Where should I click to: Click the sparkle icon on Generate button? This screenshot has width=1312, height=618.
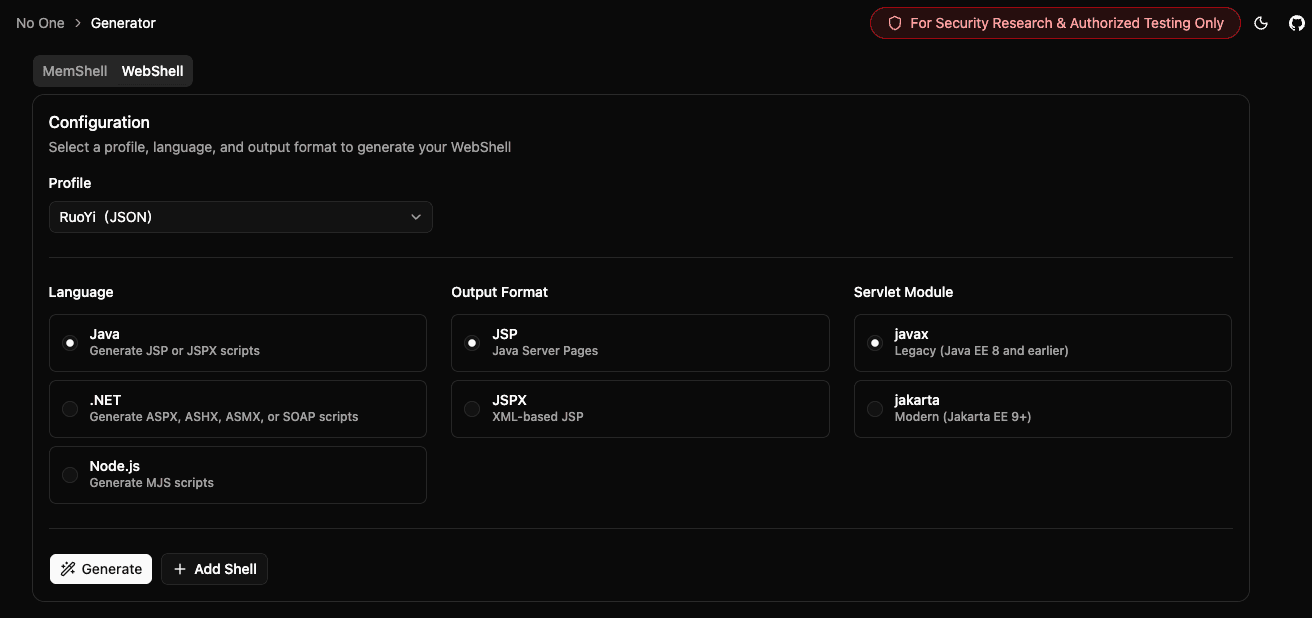(69, 568)
